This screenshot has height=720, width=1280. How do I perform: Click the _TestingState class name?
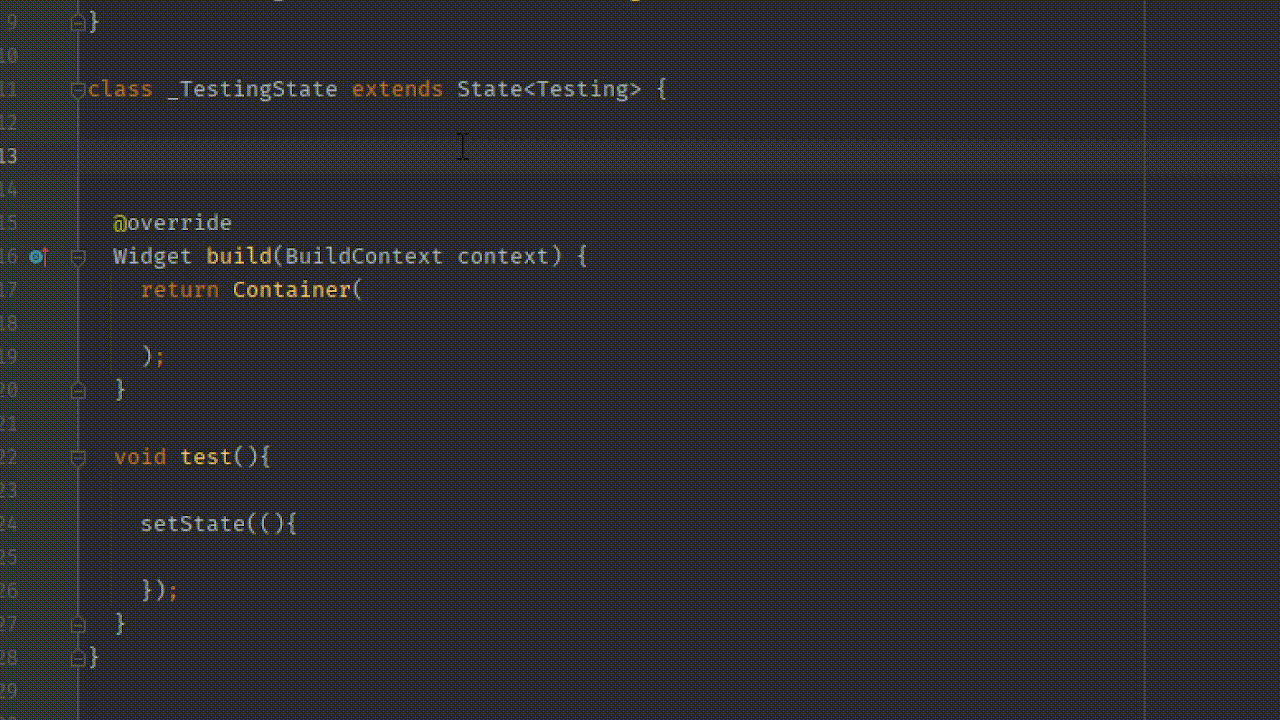coord(252,90)
